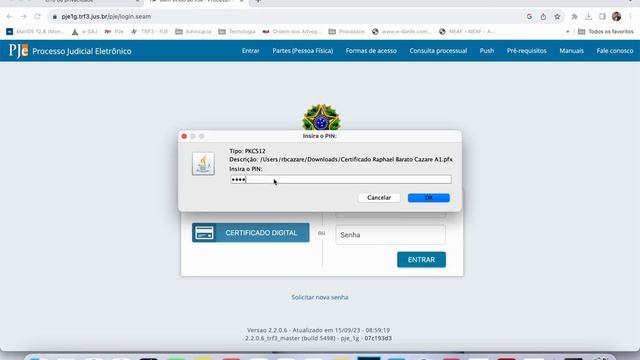Open Partes (Pessoa Física) menu item
This screenshot has width=640, height=360.
pyautogui.click(x=303, y=51)
